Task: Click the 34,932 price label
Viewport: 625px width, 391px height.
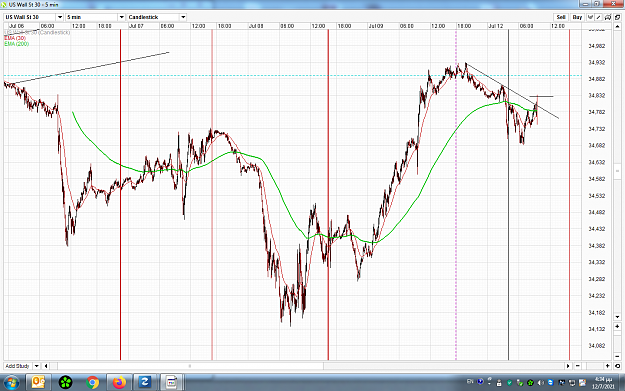Action: pos(597,63)
